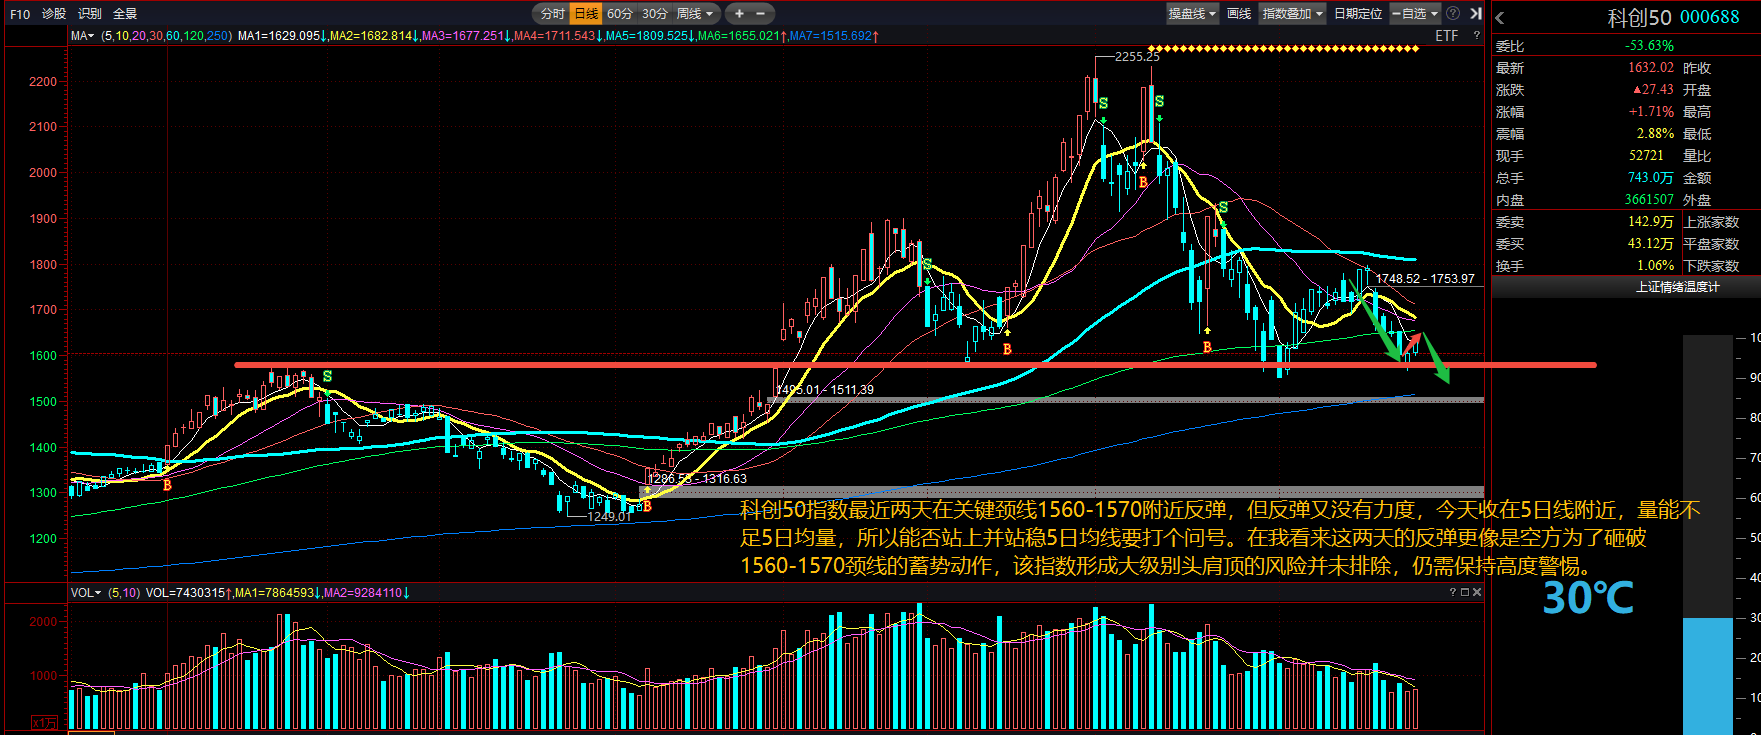Image resolution: width=1761 pixels, height=735 pixels.
Task: Click the 科创50 index name
Action: (1639, 17)
